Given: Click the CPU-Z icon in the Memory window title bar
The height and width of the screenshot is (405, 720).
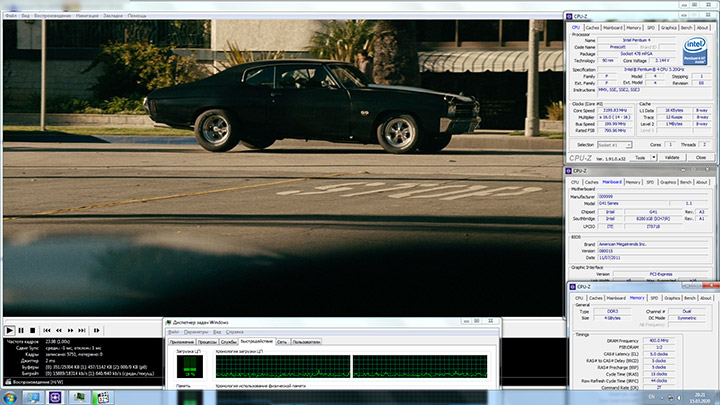Looking at the screenshot, I should [x=573, y=287].
